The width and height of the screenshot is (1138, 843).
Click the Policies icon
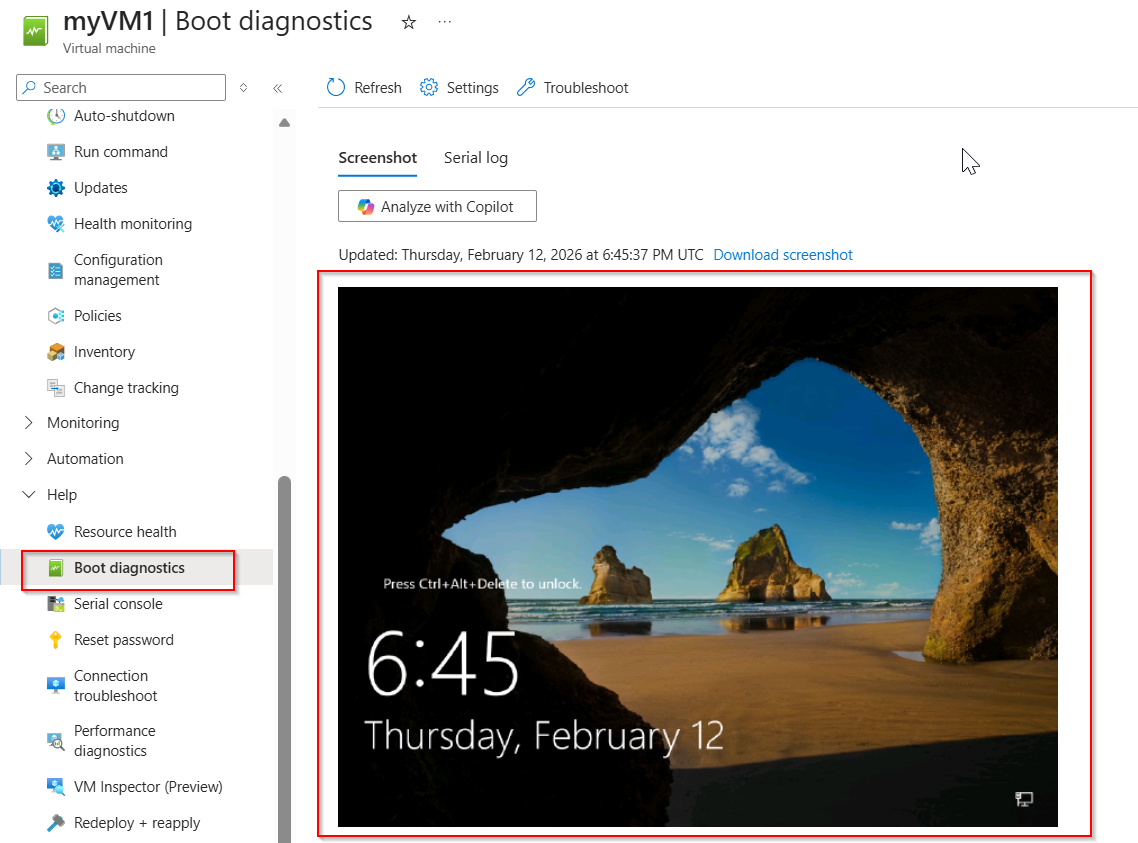point(56,316)
